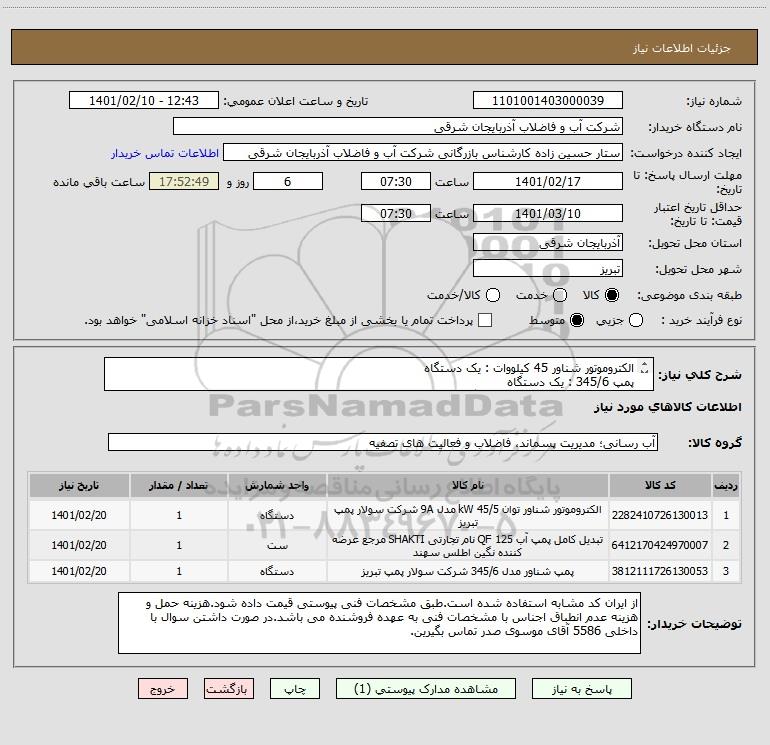The height and width of the screenshot is (745, 770).
Task: Click the کد کالا column header
Action: tap(660, 485)
